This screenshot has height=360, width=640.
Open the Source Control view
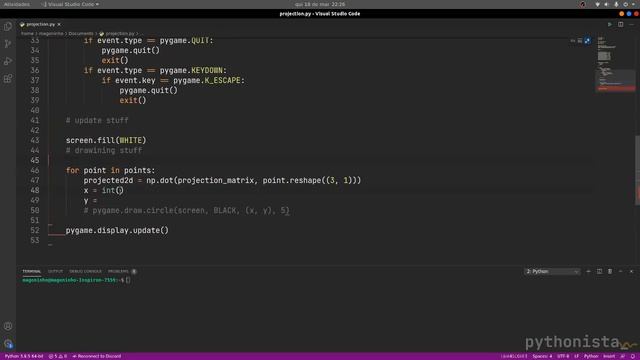(x=8, y=44)
